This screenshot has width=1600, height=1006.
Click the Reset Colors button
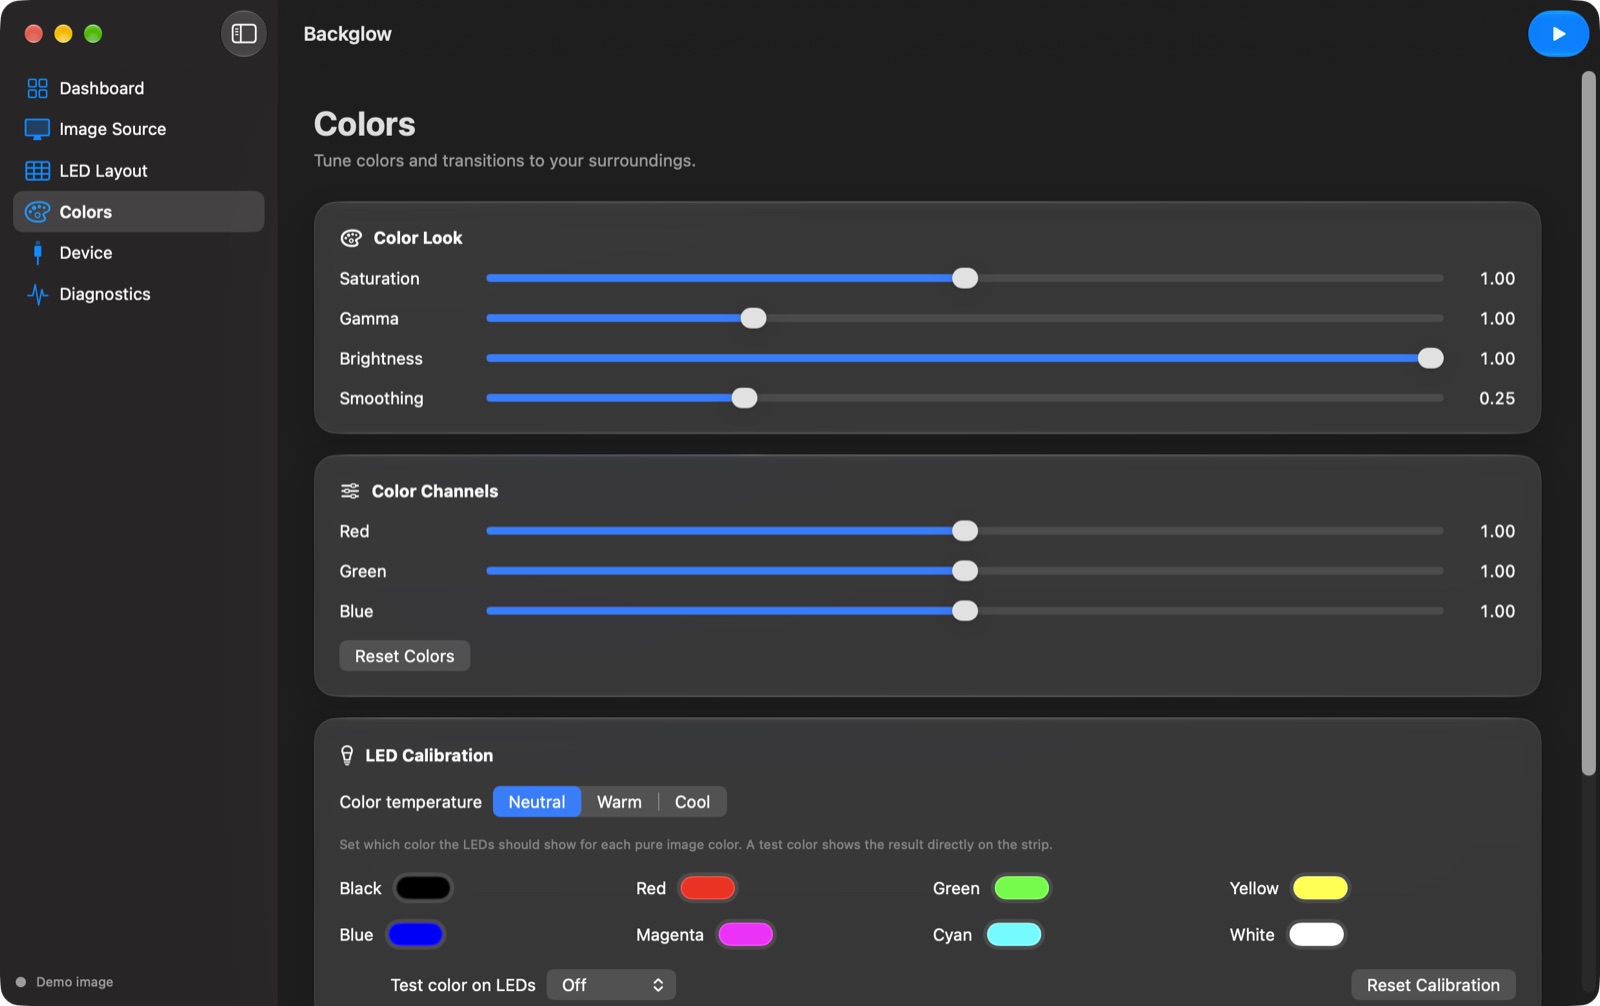coord(405,656)
